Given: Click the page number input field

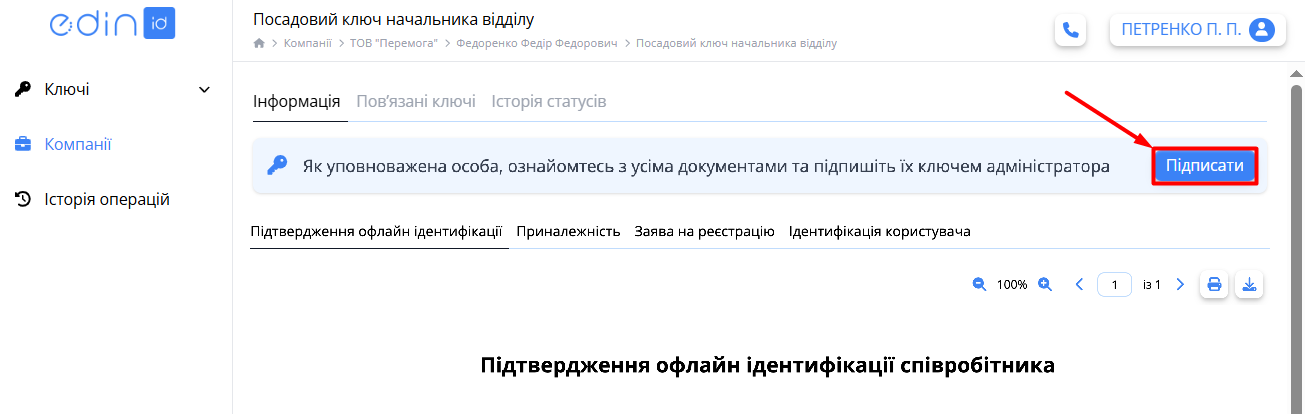Looking at the screenshot, I should tap(1114, 284).
